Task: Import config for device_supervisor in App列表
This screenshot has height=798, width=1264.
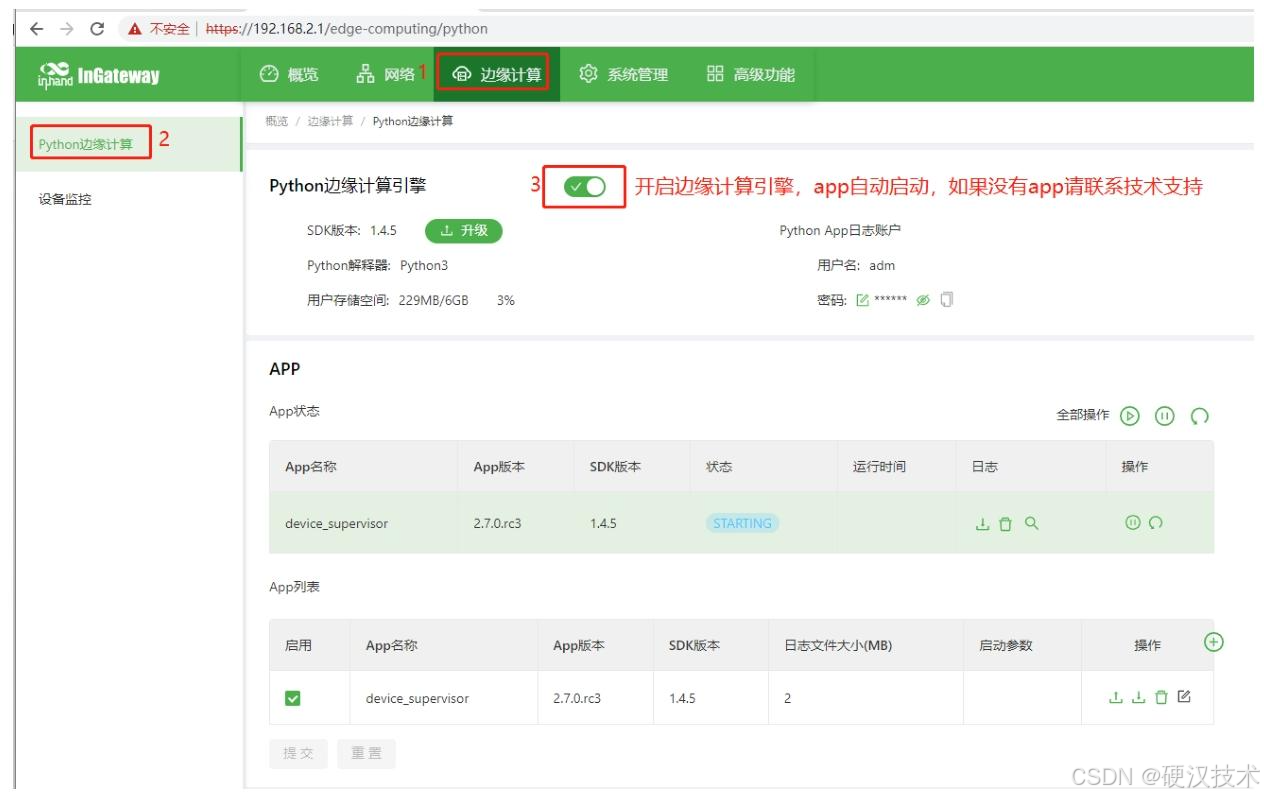Action: click(x=1116, y=698)
